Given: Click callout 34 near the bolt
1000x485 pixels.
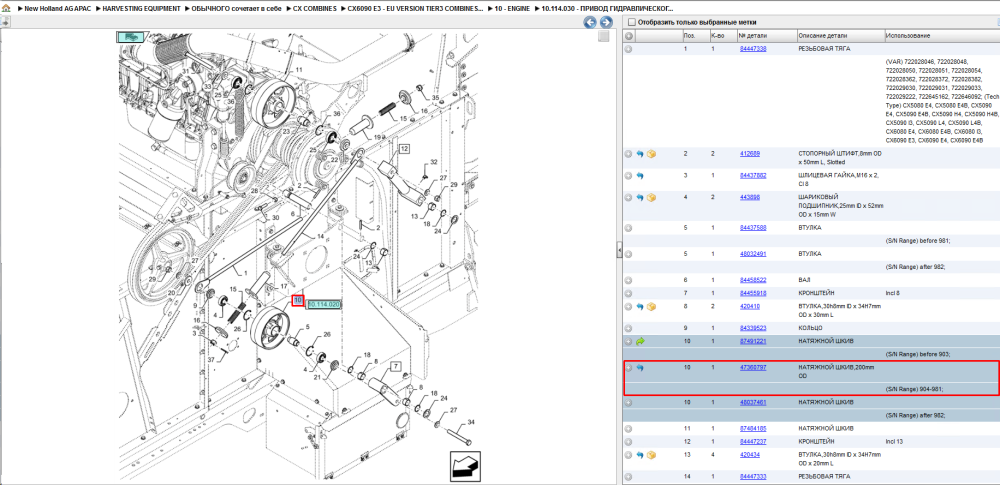Looking at the screenshot, I should pyautogui.click(x=471, y=422).
